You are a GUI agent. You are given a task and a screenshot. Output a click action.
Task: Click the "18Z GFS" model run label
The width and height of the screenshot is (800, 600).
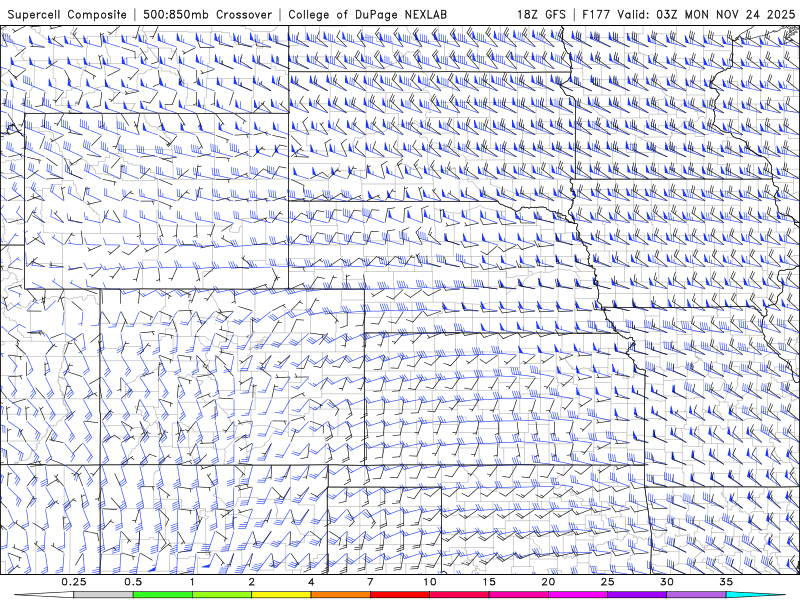[541, 14]
